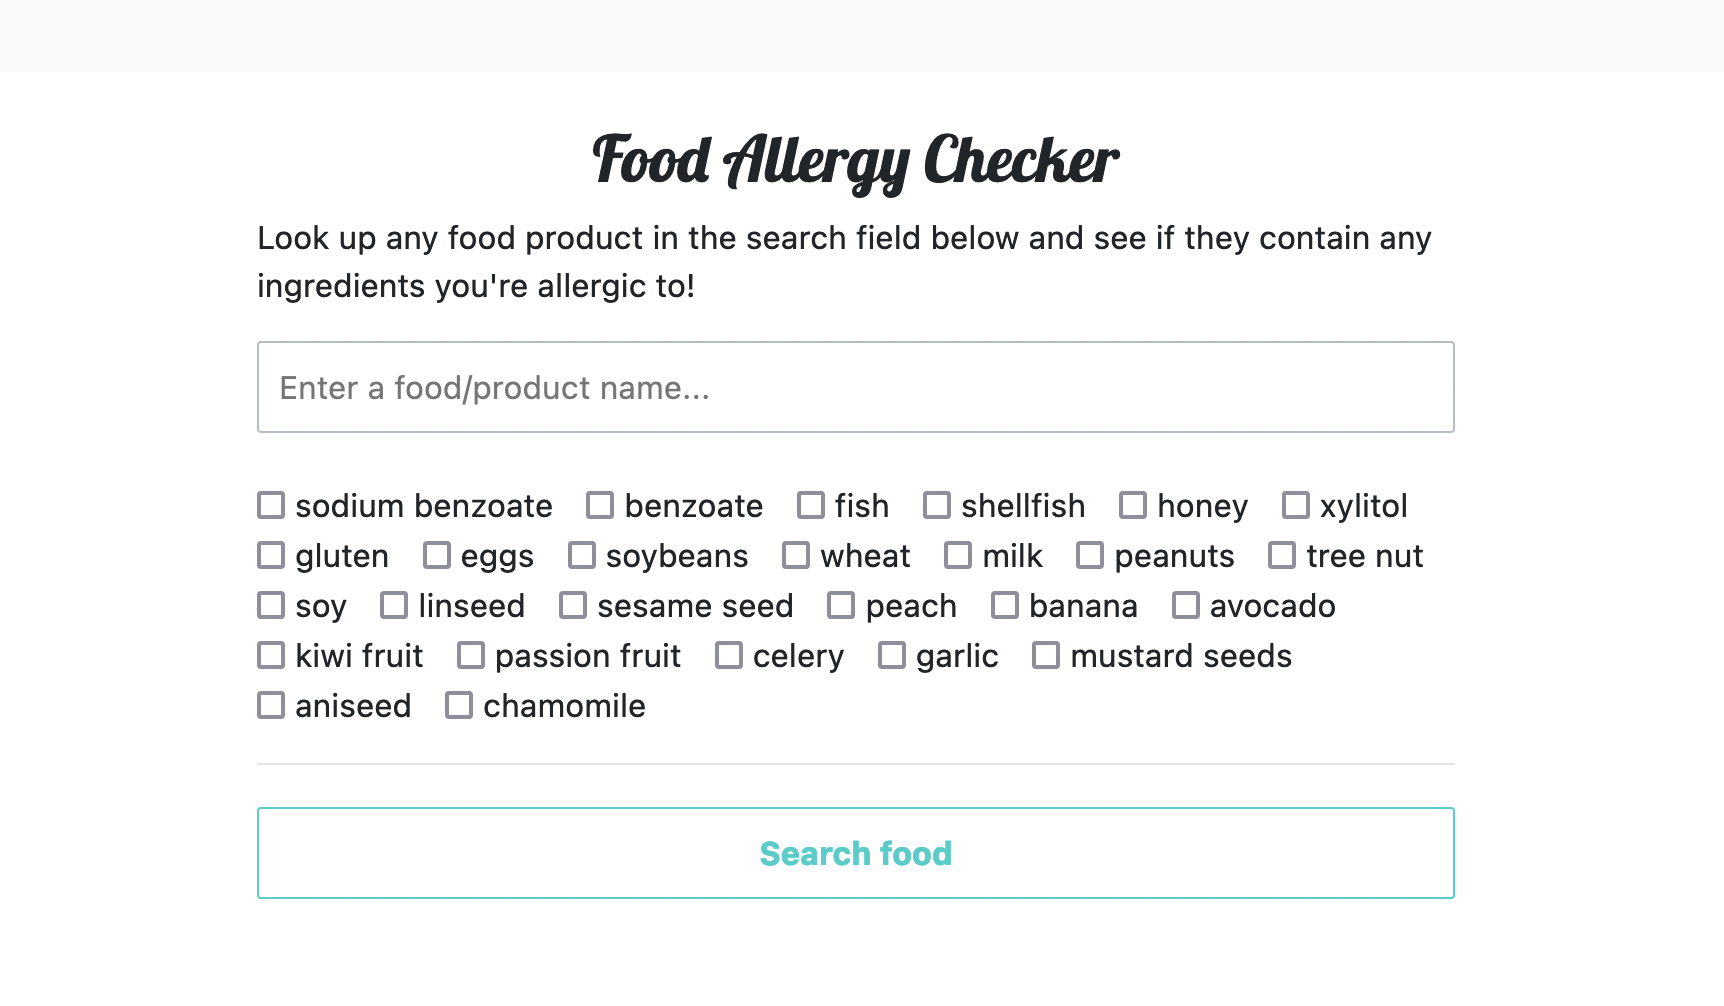Check the passion fruit box
1724x1006 pixels.
[471, 655]
